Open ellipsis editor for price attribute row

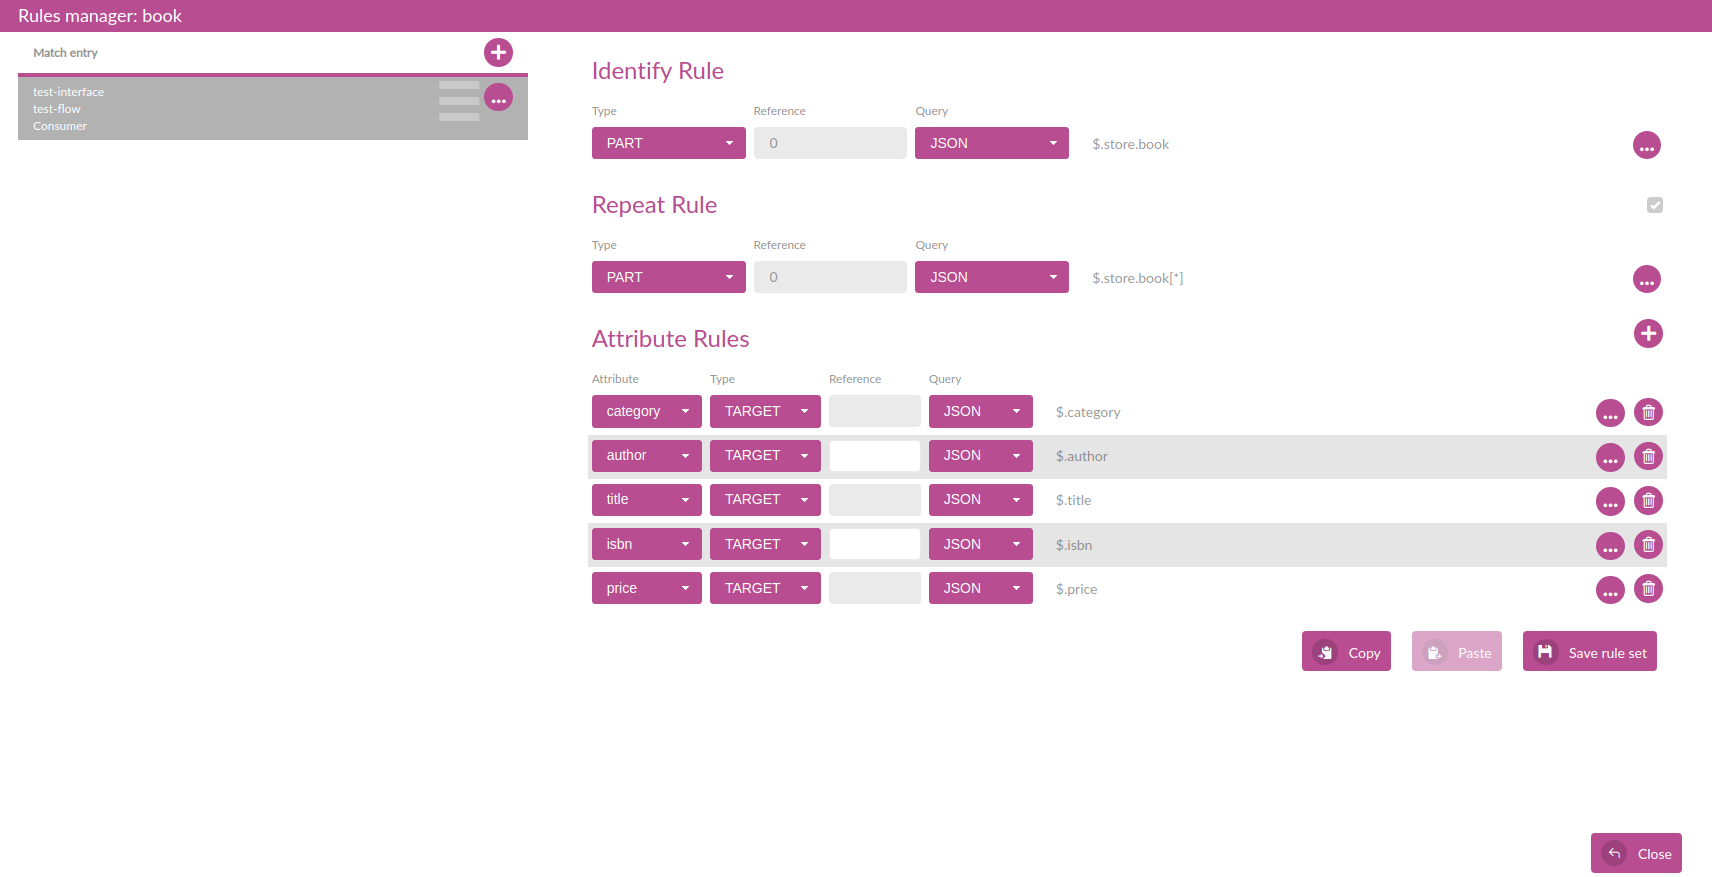[1610, 589]
